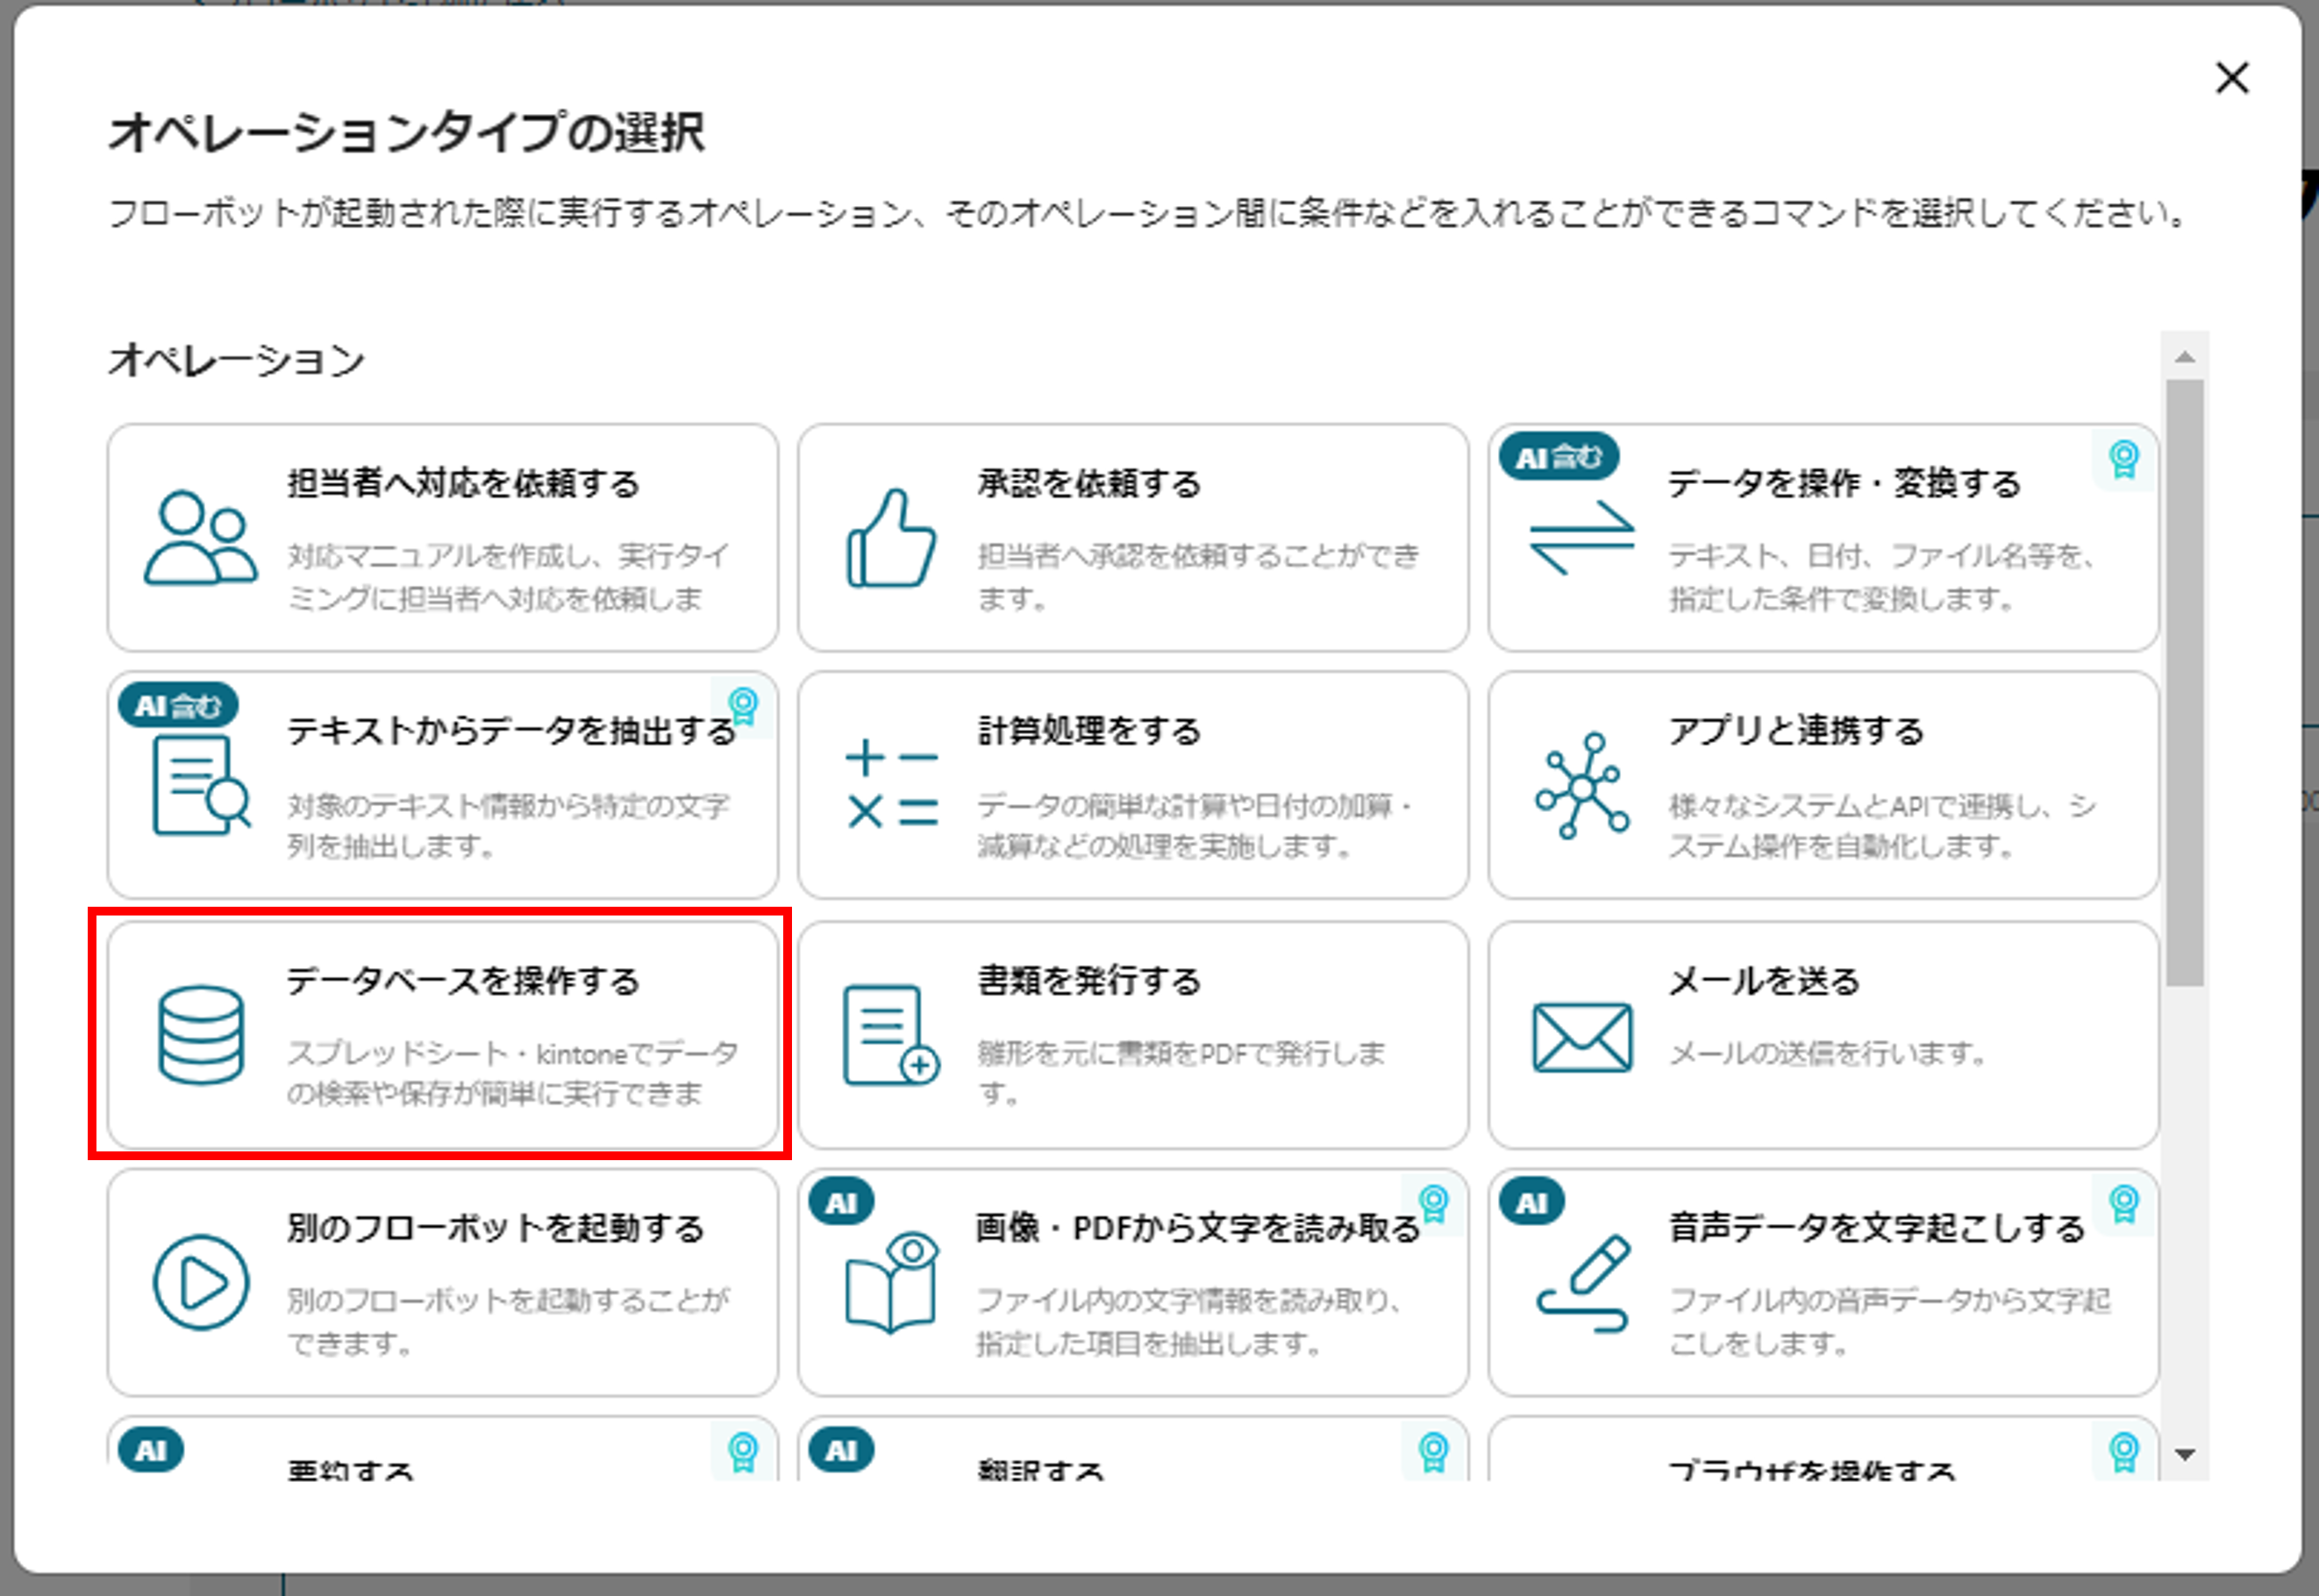Click the network node icon for アプリと連携する
2319x1596 pixels.
point(1581,786)
